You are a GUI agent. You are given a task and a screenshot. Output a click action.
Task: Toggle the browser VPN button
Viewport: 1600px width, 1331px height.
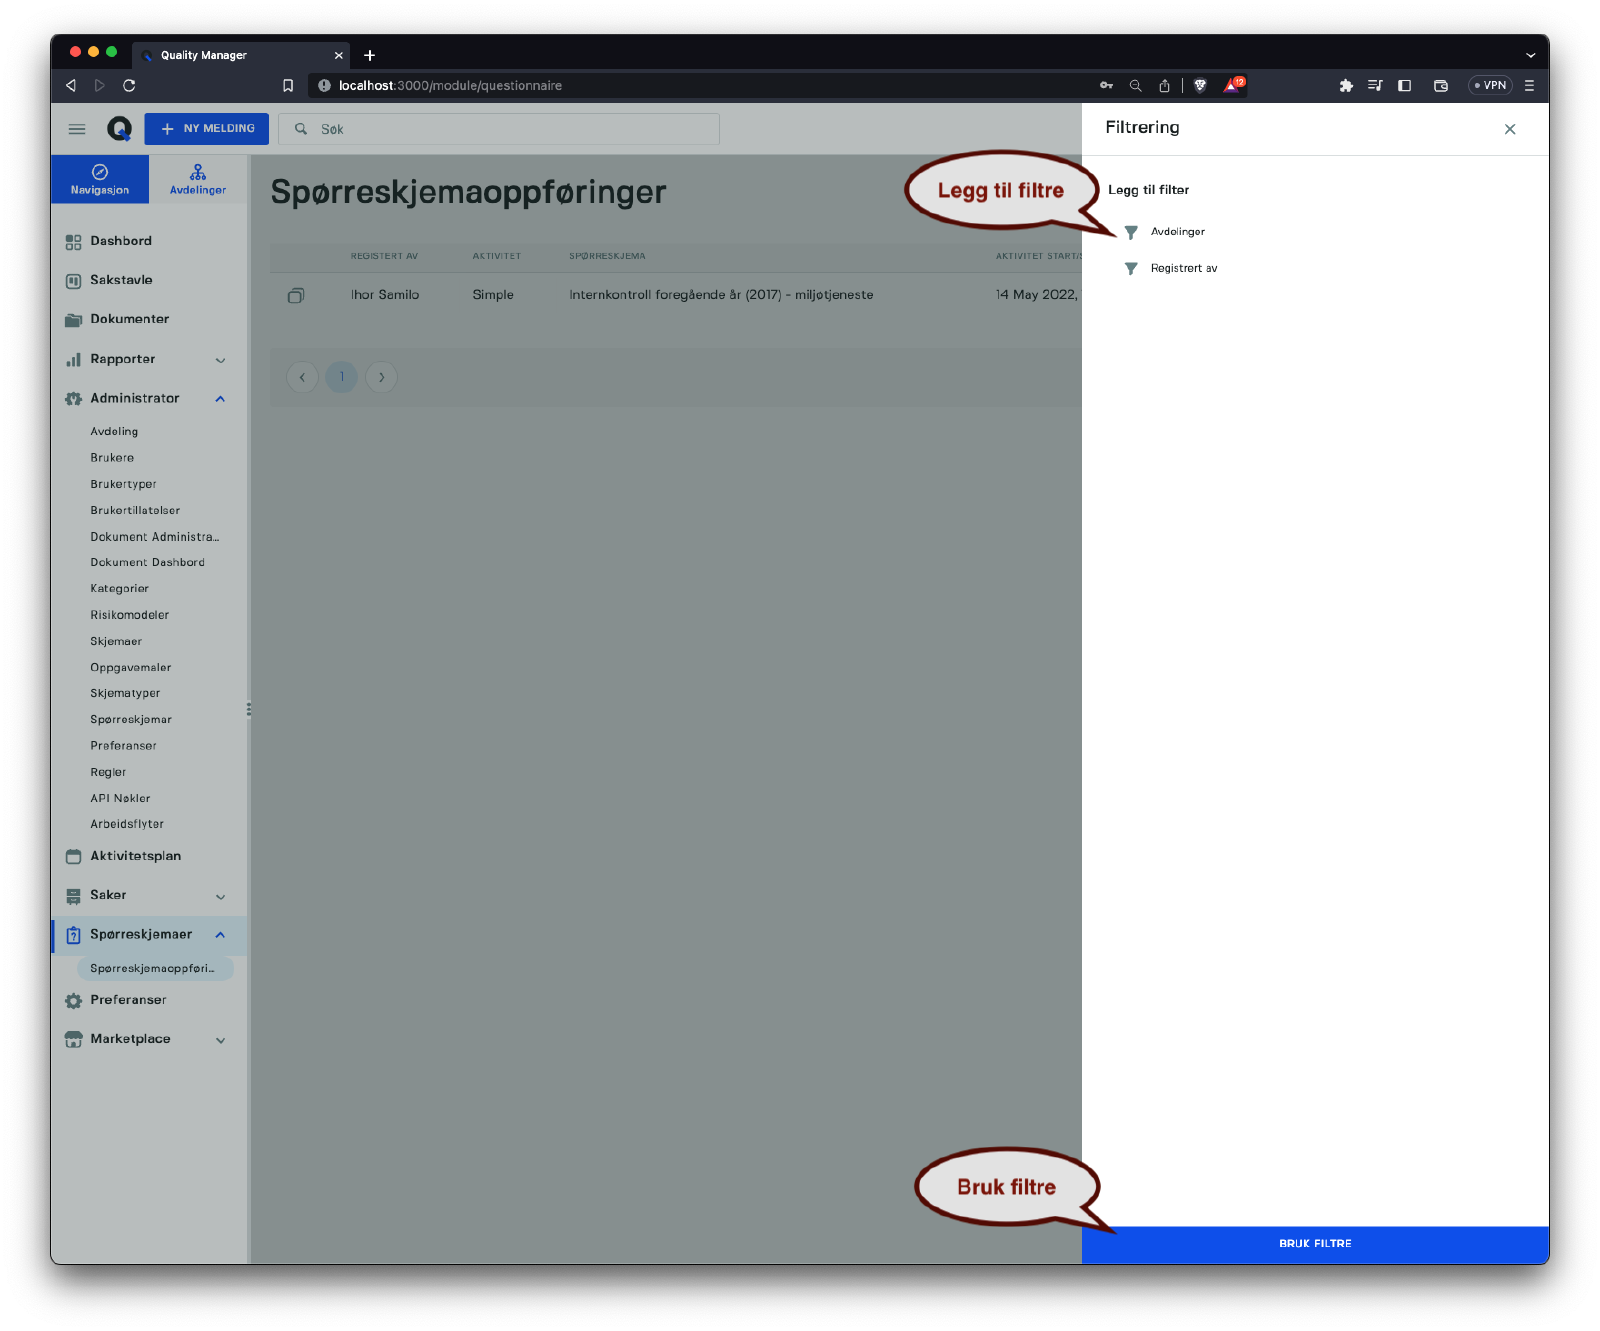pos(1490,86)
